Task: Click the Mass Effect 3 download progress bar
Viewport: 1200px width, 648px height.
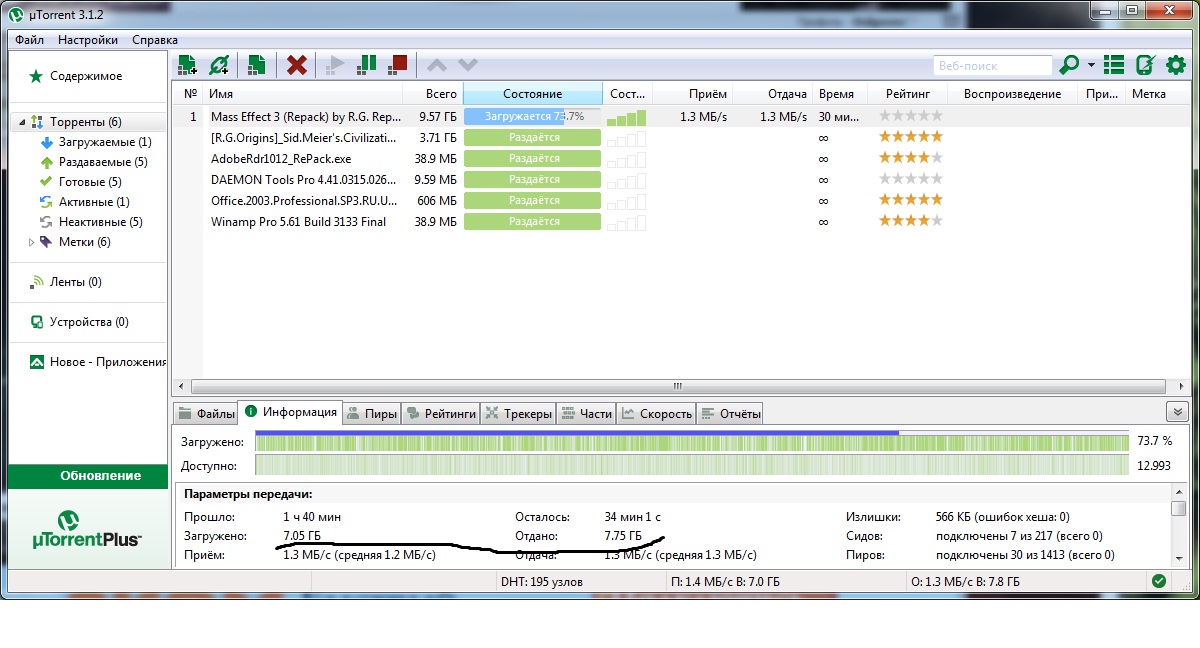Action: coord(533,116)
